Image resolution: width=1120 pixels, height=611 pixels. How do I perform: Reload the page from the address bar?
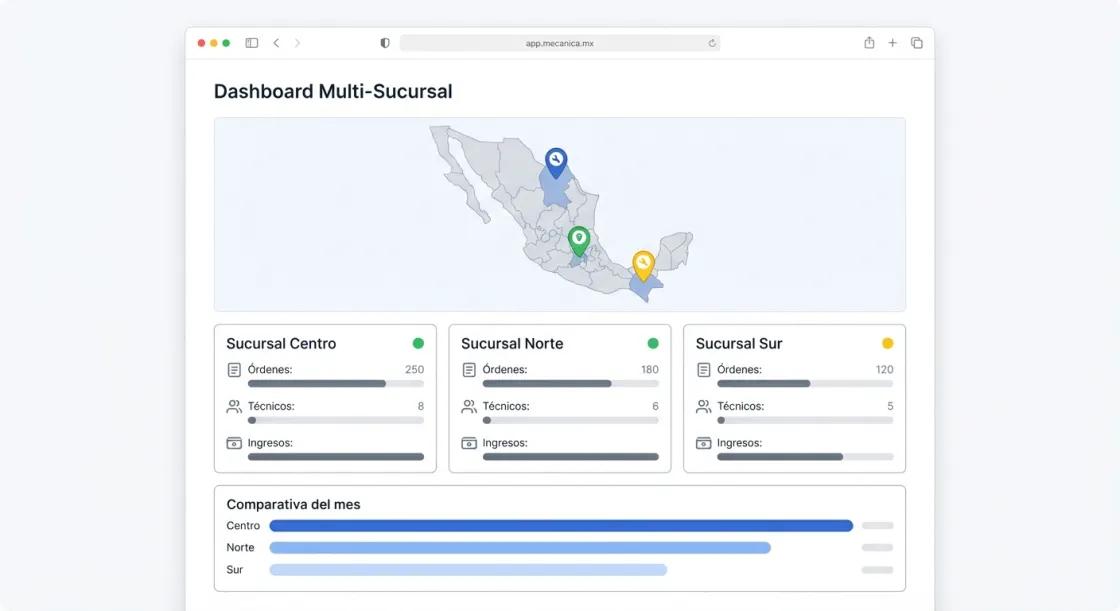point(710,42)
